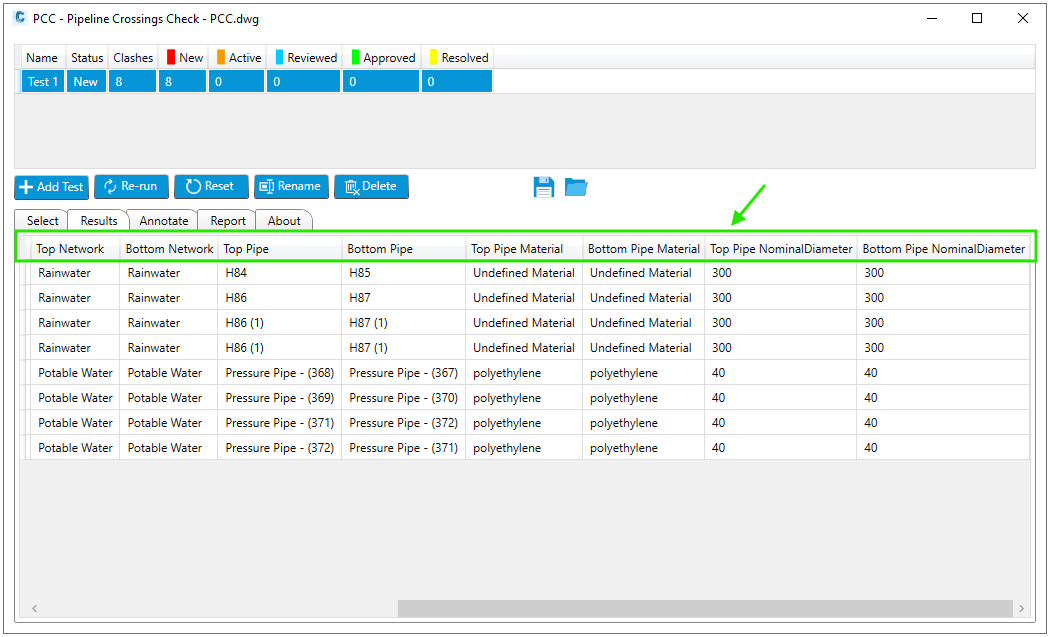The height and width of the screenshot is (637, 1049).
Task: Click the blue folder open icon
Action: pyautogui.click(x=576, y=187)
